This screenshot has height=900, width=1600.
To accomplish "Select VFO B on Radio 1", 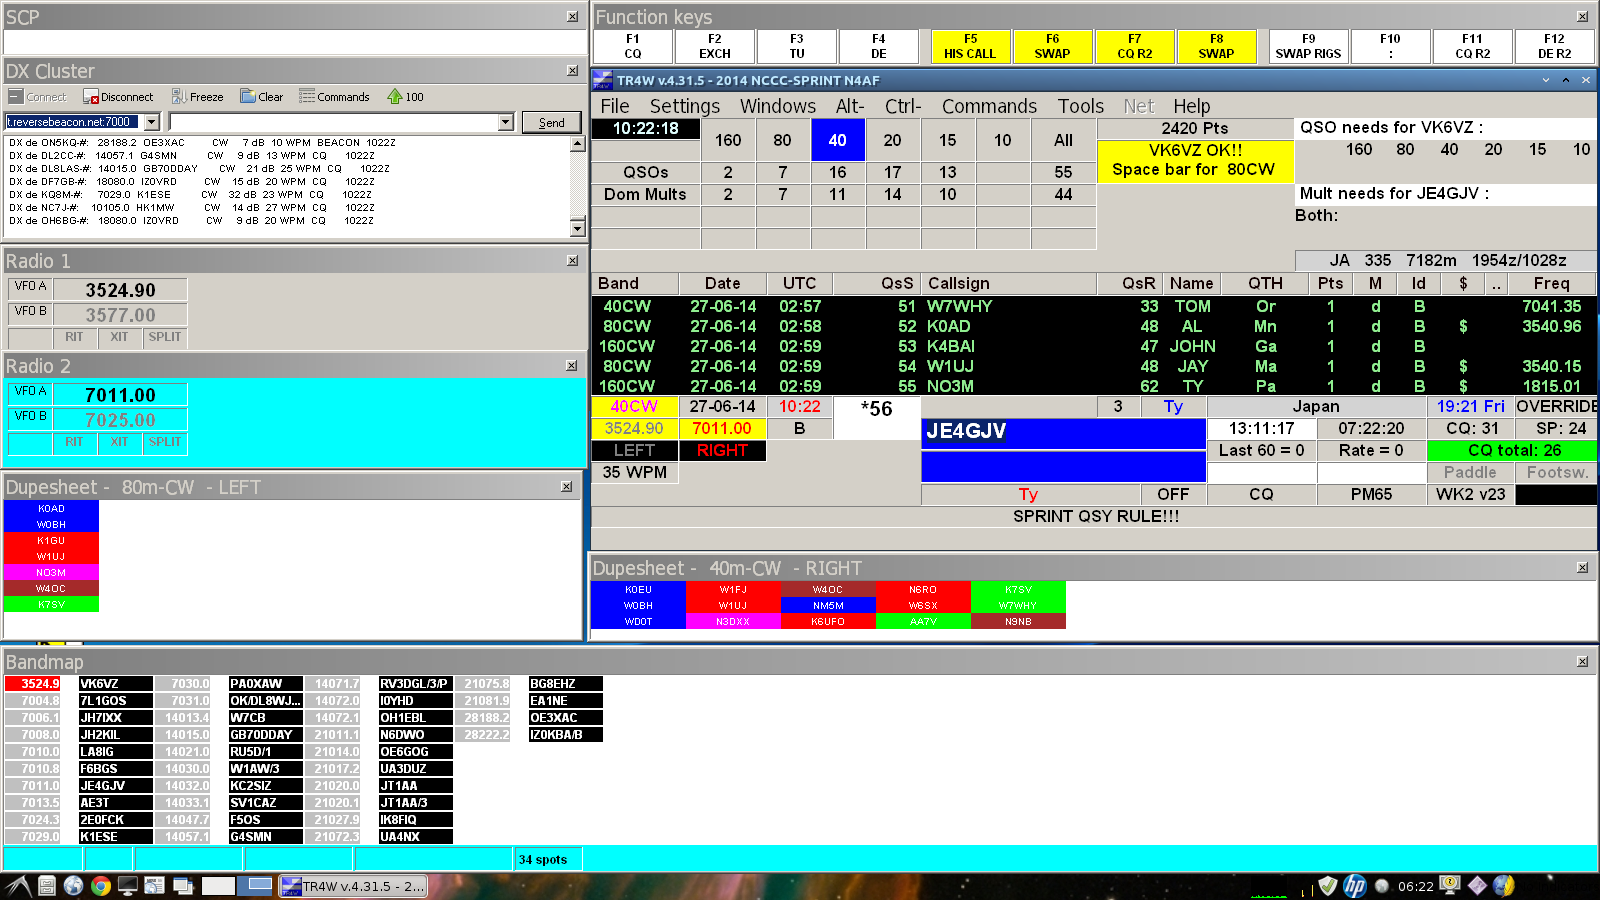I will 30,312.
